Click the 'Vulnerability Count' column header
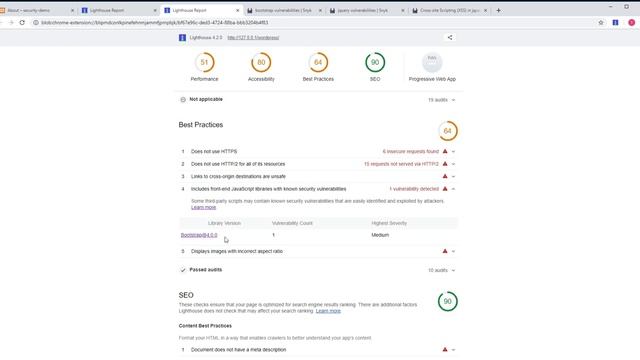The width and height of the screenshot is (640, 360). point(292,223)
